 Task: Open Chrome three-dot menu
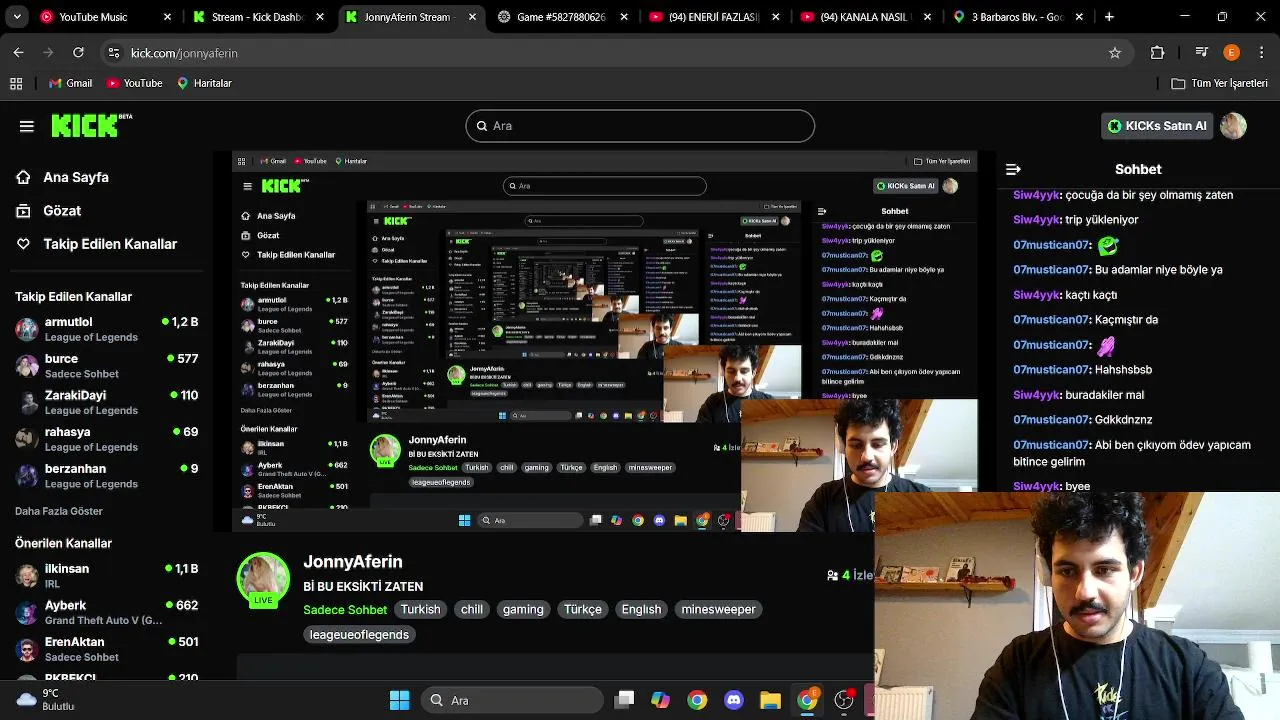click(x=1262, y=53)
